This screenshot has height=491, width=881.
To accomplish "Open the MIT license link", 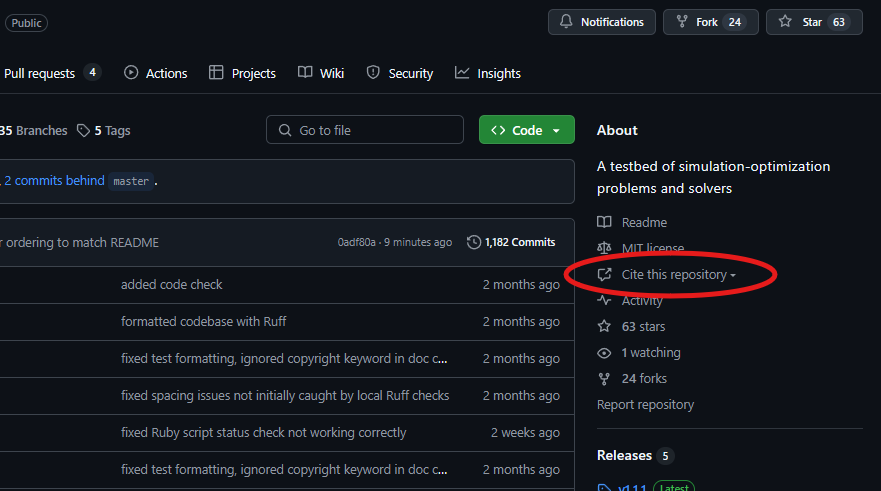I will 653,248.
